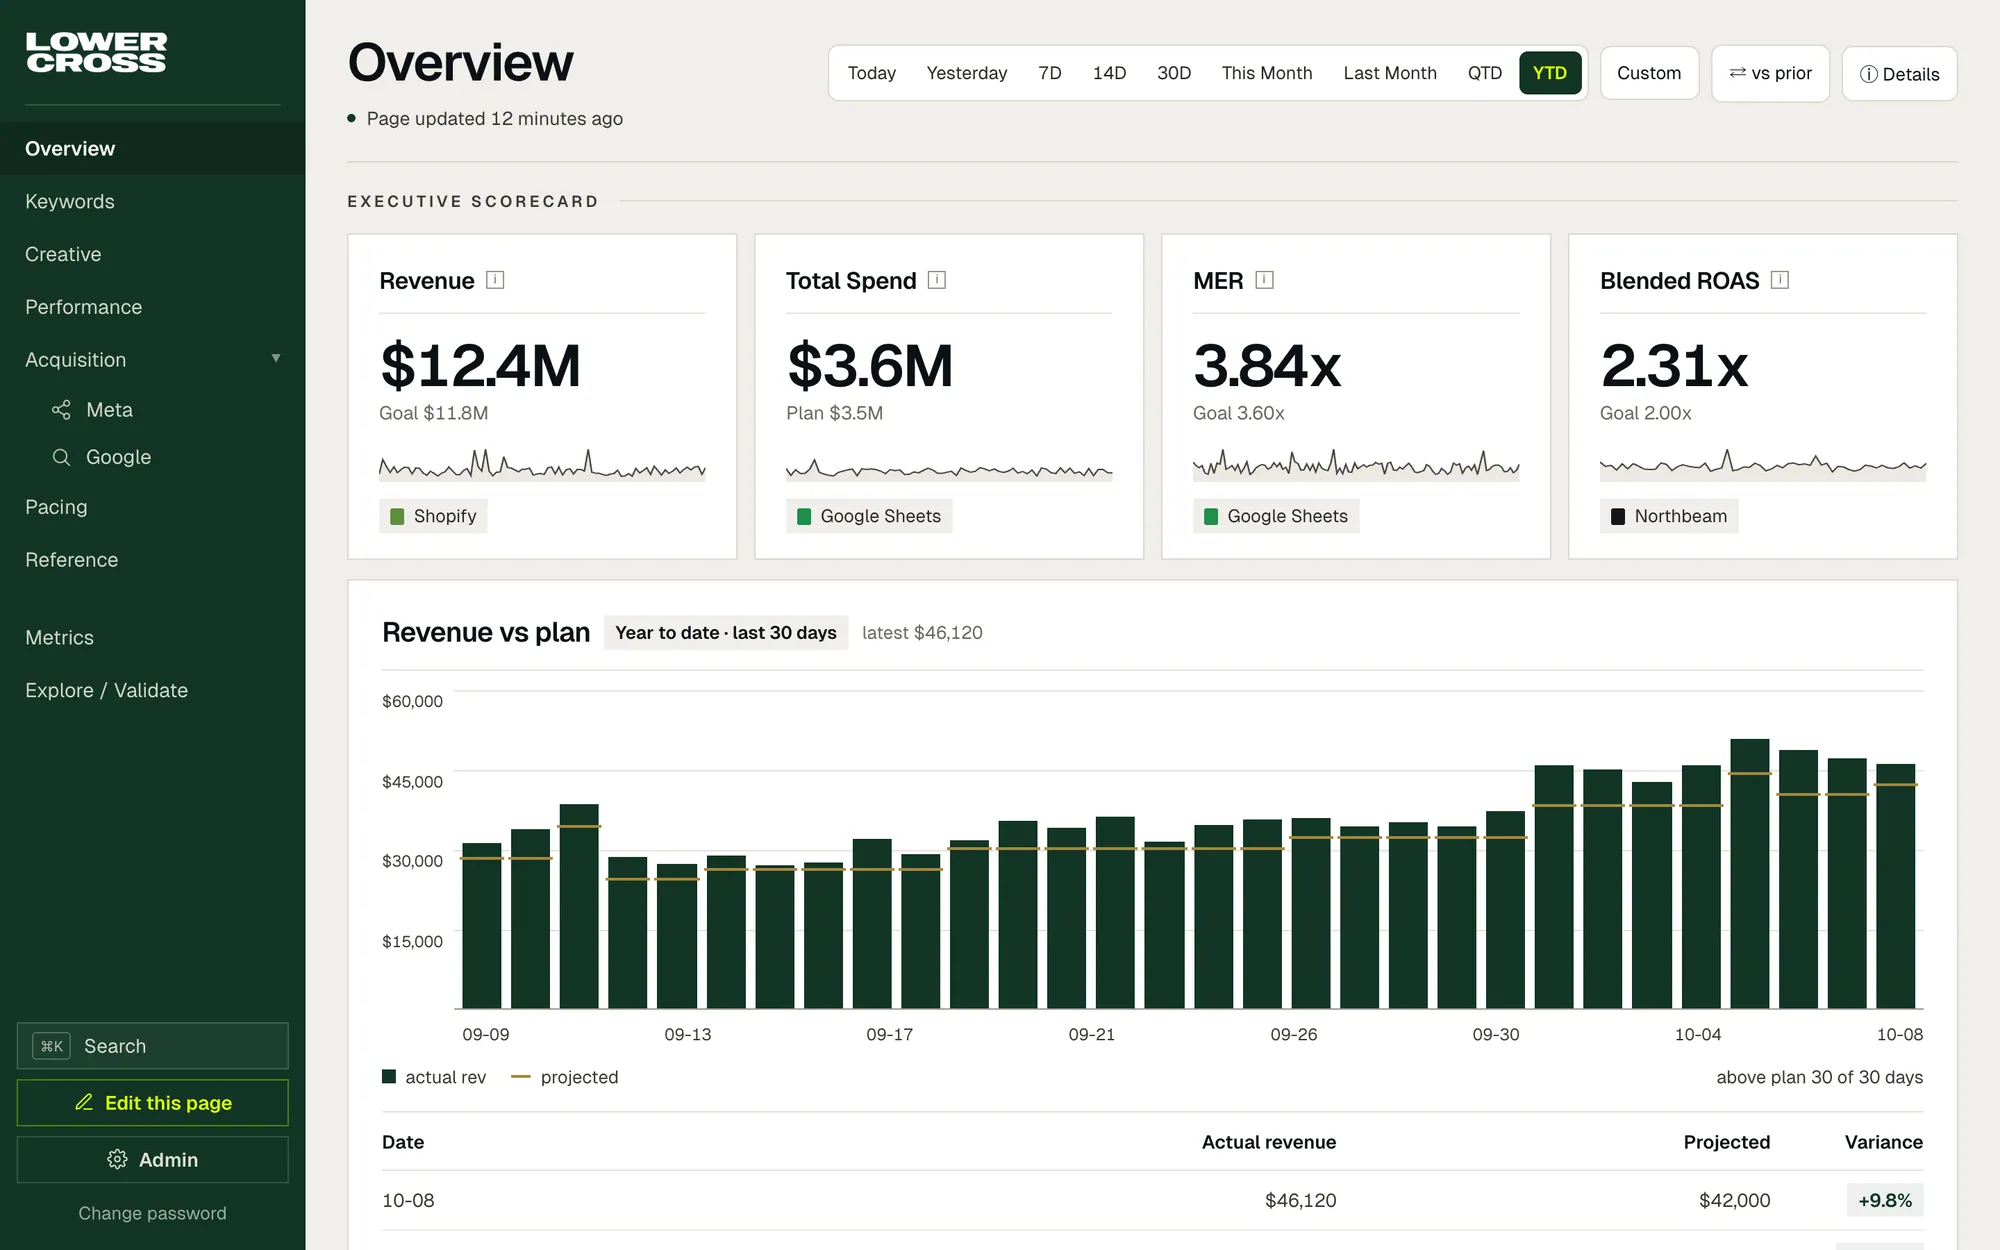
Task: Click the Revenue card info icon
Action: (495, 280)
